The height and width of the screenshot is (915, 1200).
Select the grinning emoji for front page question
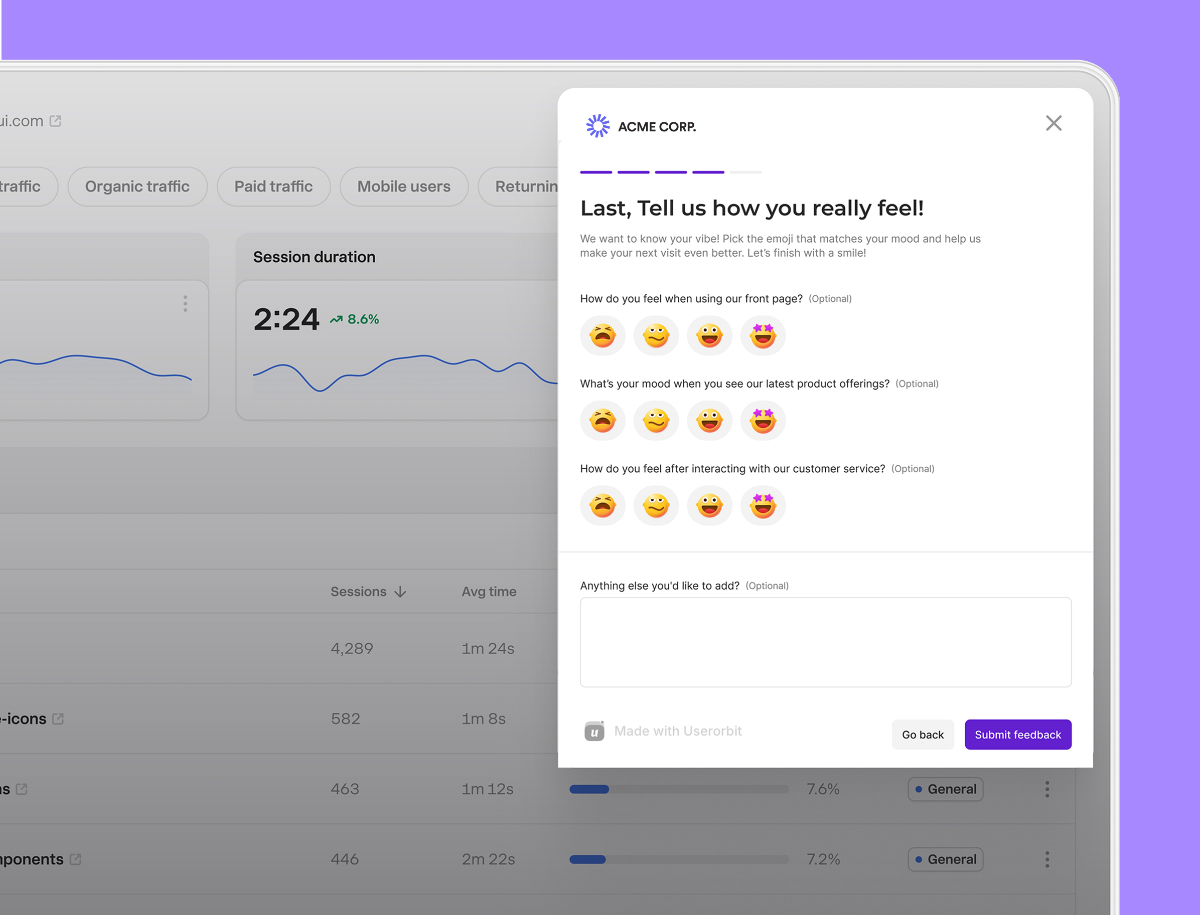tap(709, 336)
